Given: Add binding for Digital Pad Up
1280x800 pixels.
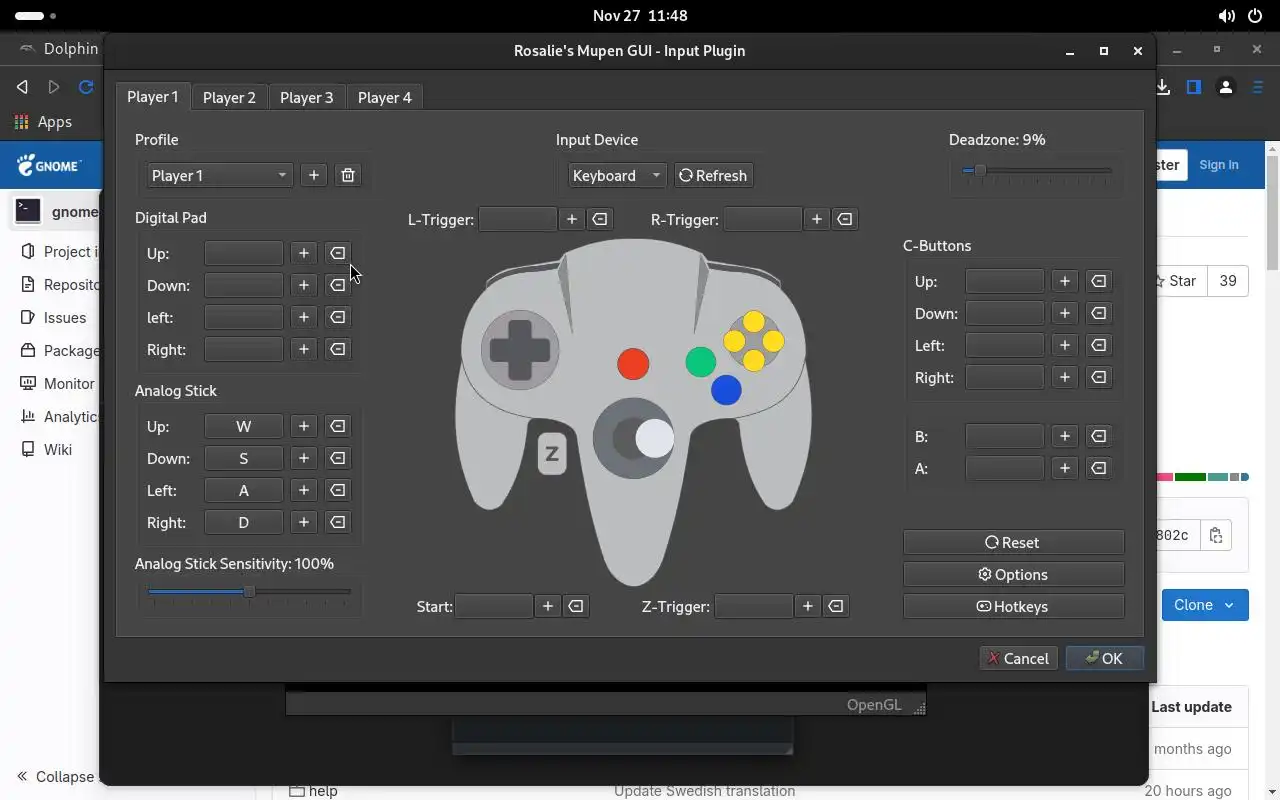Looking at the screenshot, I should point(304,253).
